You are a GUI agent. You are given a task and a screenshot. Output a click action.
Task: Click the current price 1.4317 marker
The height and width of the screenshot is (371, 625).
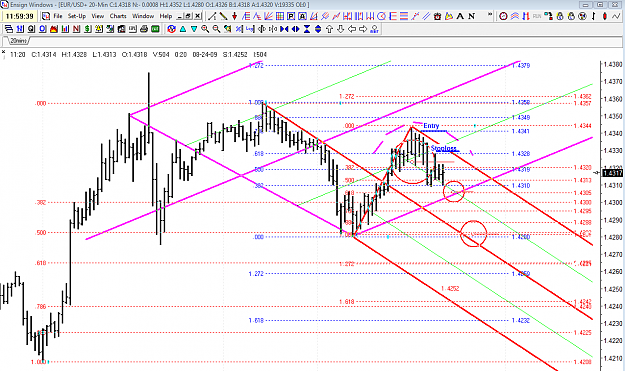(613, 173)
